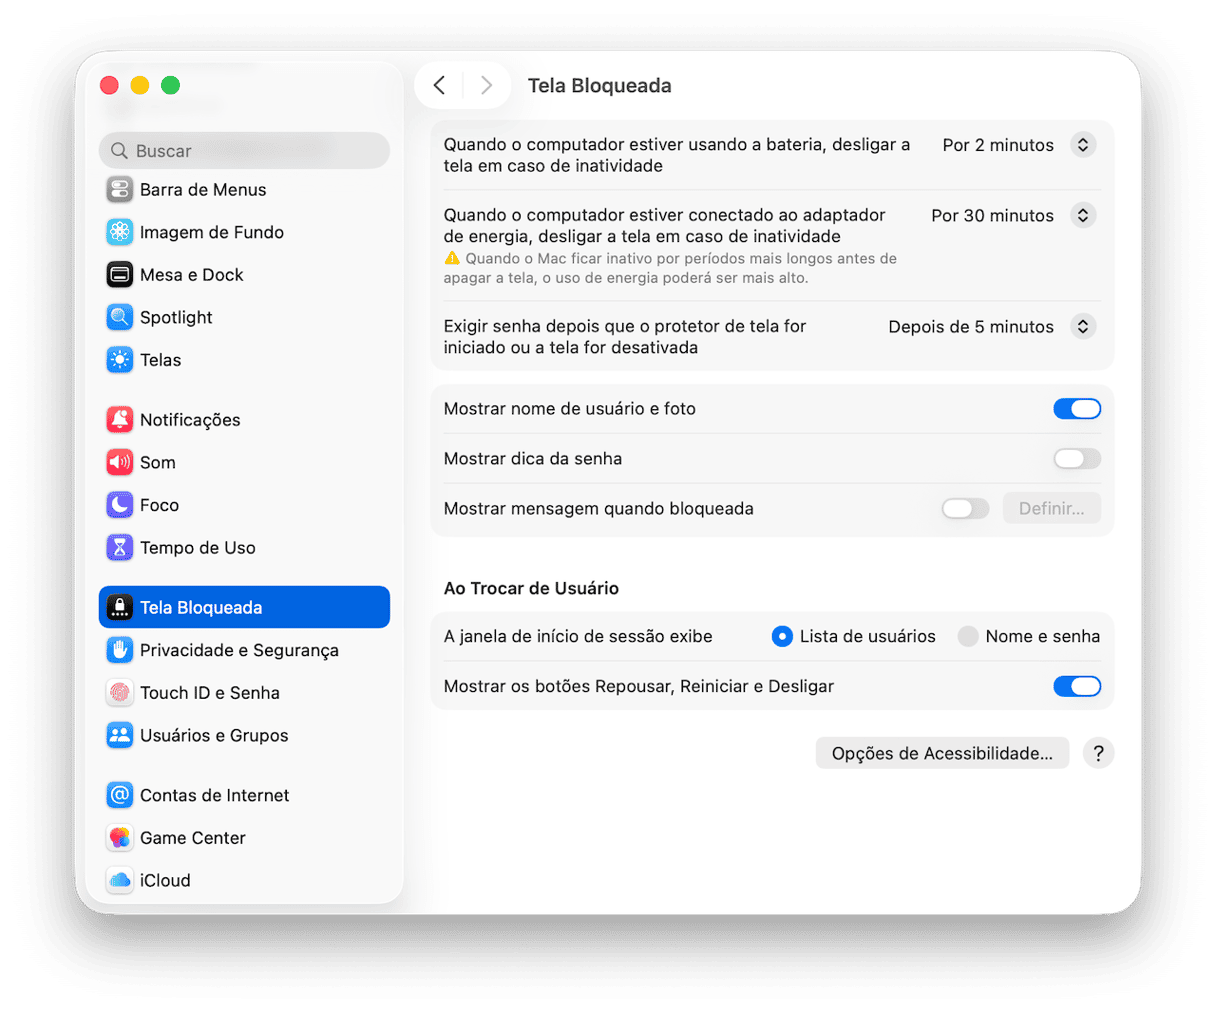Open Notificações settings

point(244,420)
